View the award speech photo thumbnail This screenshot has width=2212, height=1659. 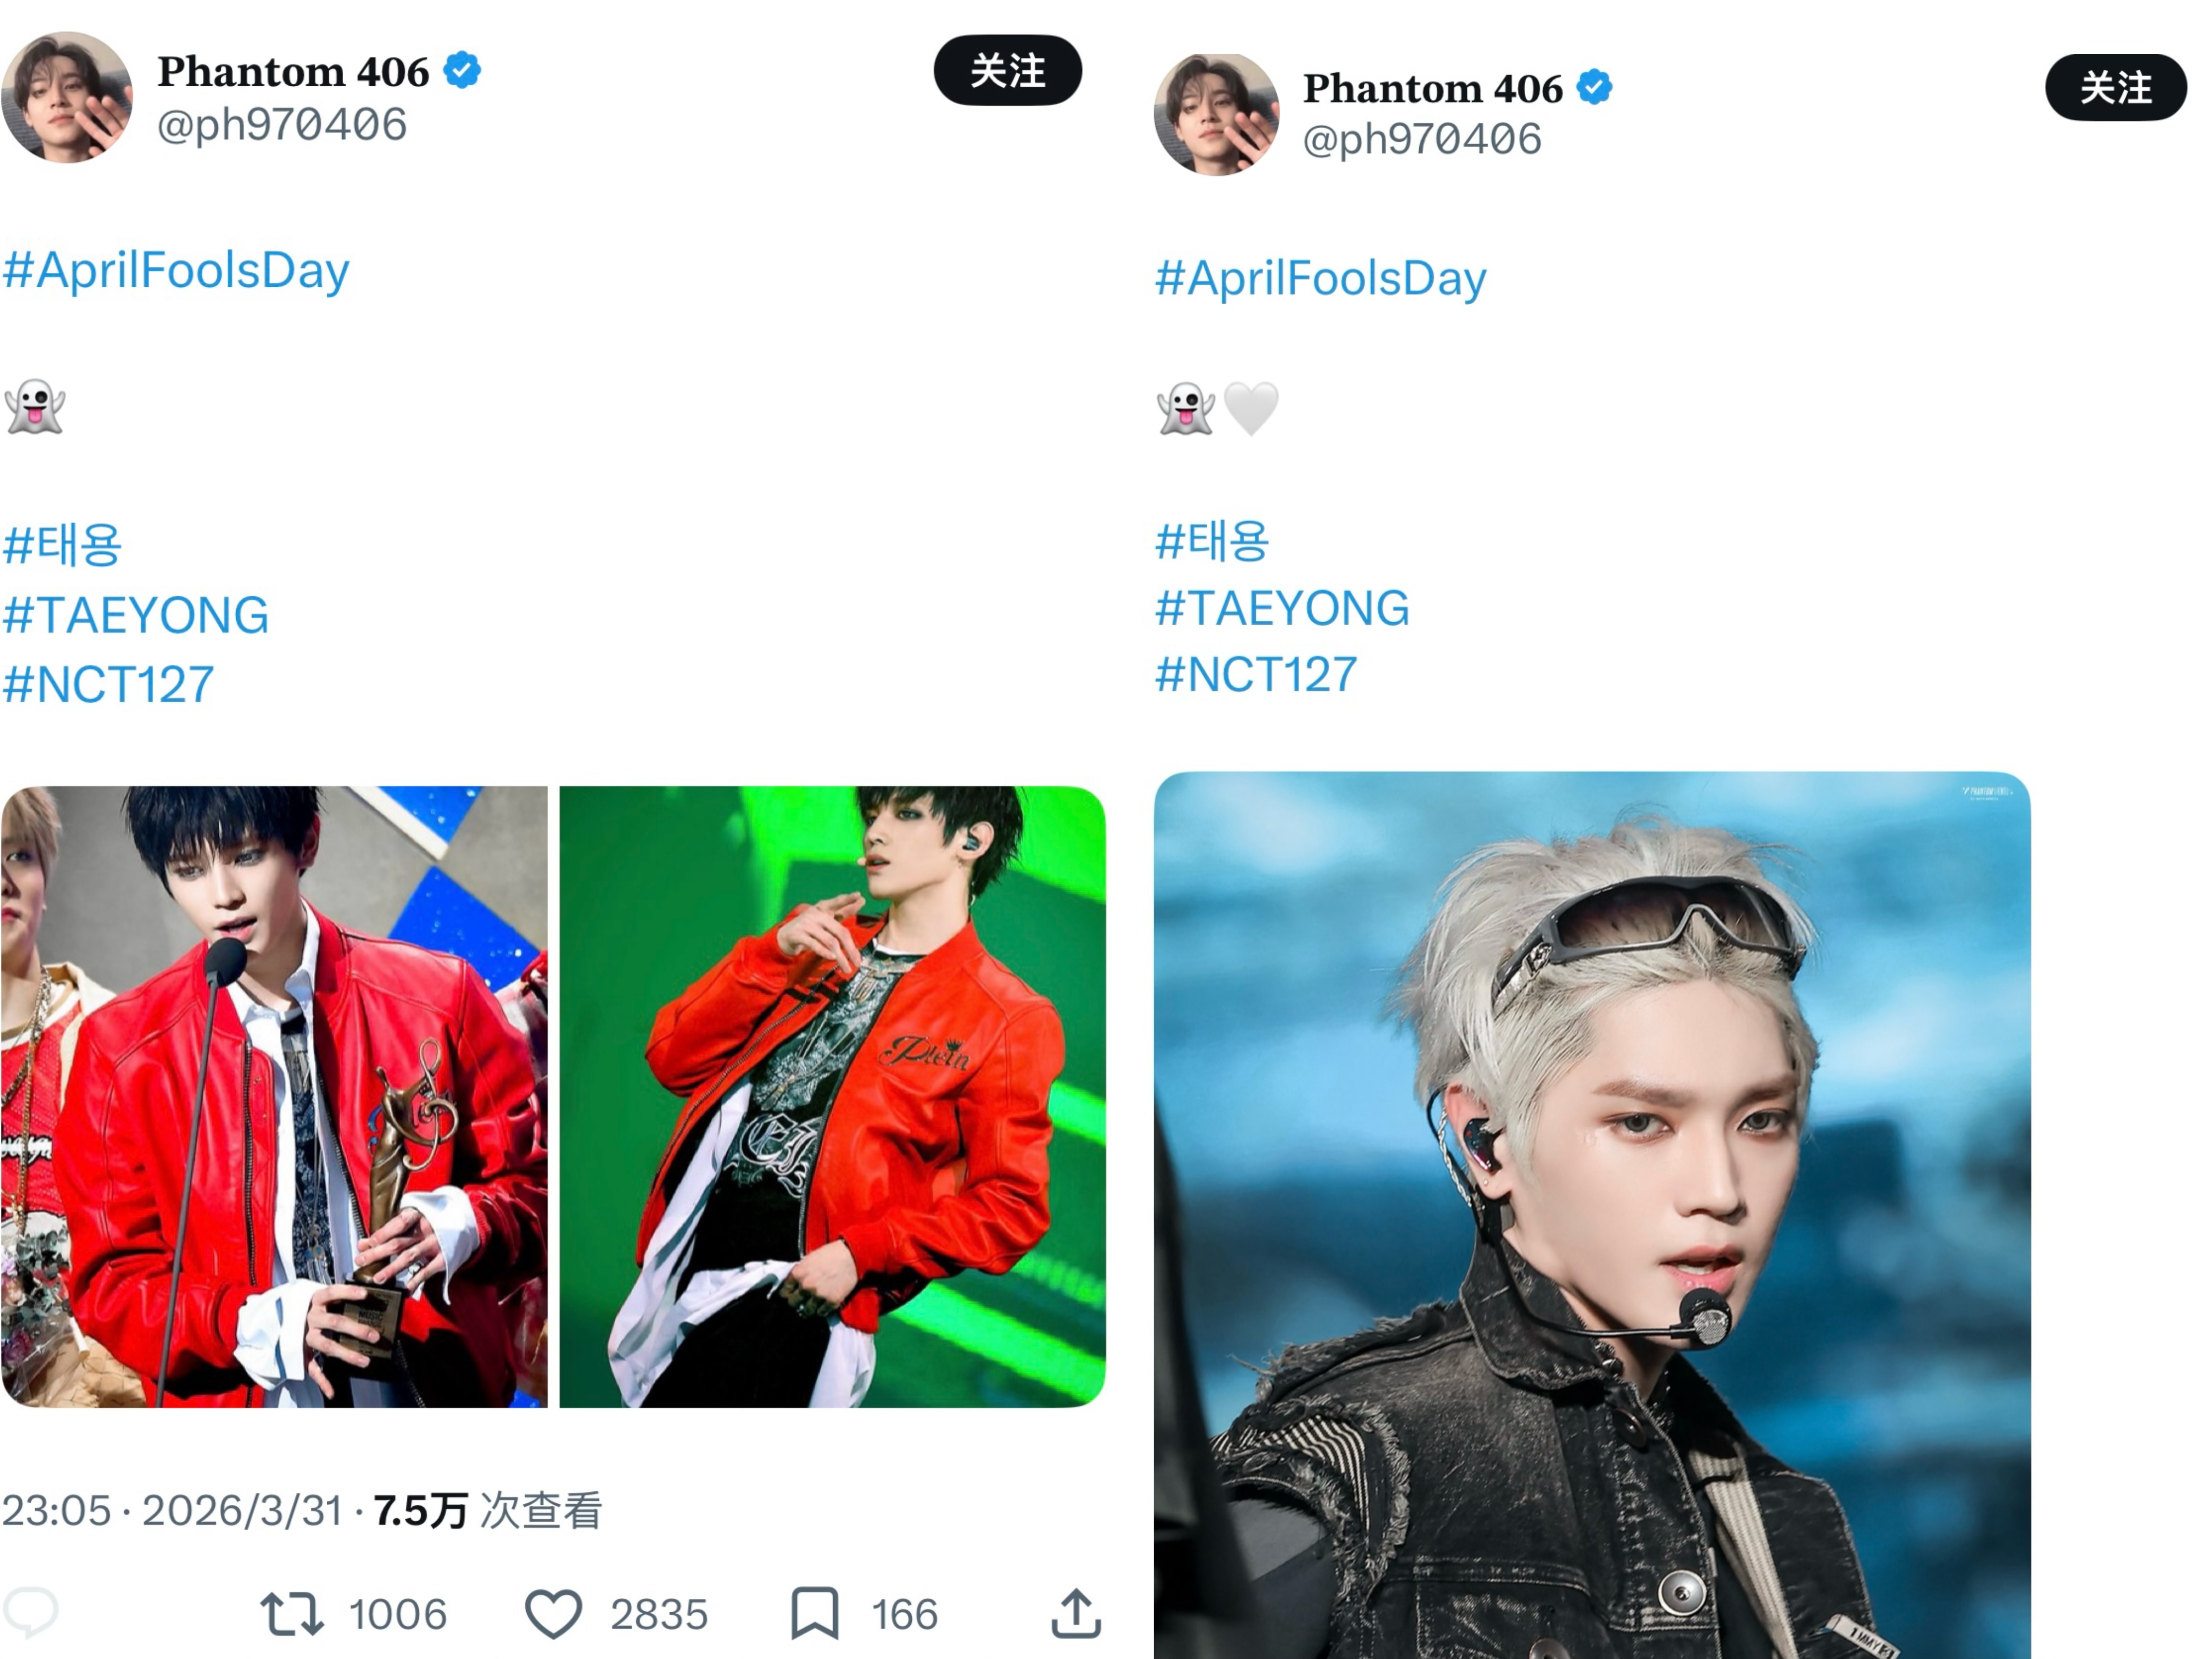[275, 1097]
